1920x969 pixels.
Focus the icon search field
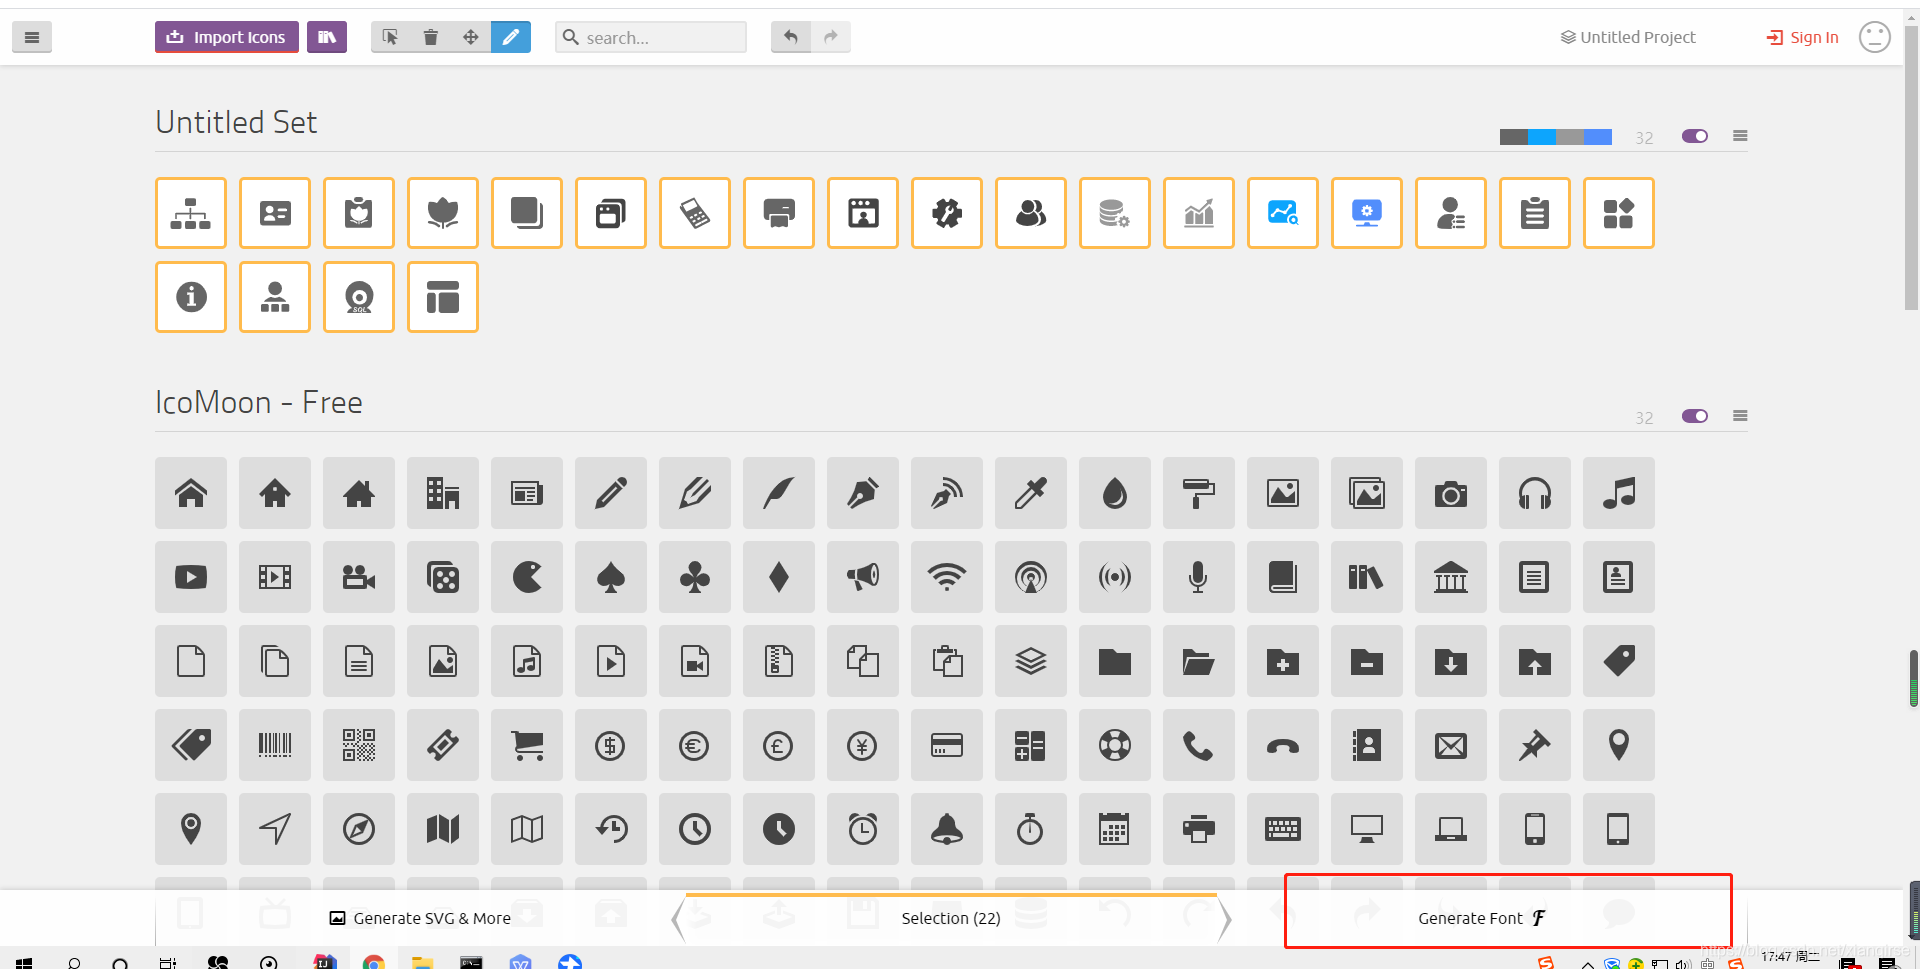tap(651, 37)
